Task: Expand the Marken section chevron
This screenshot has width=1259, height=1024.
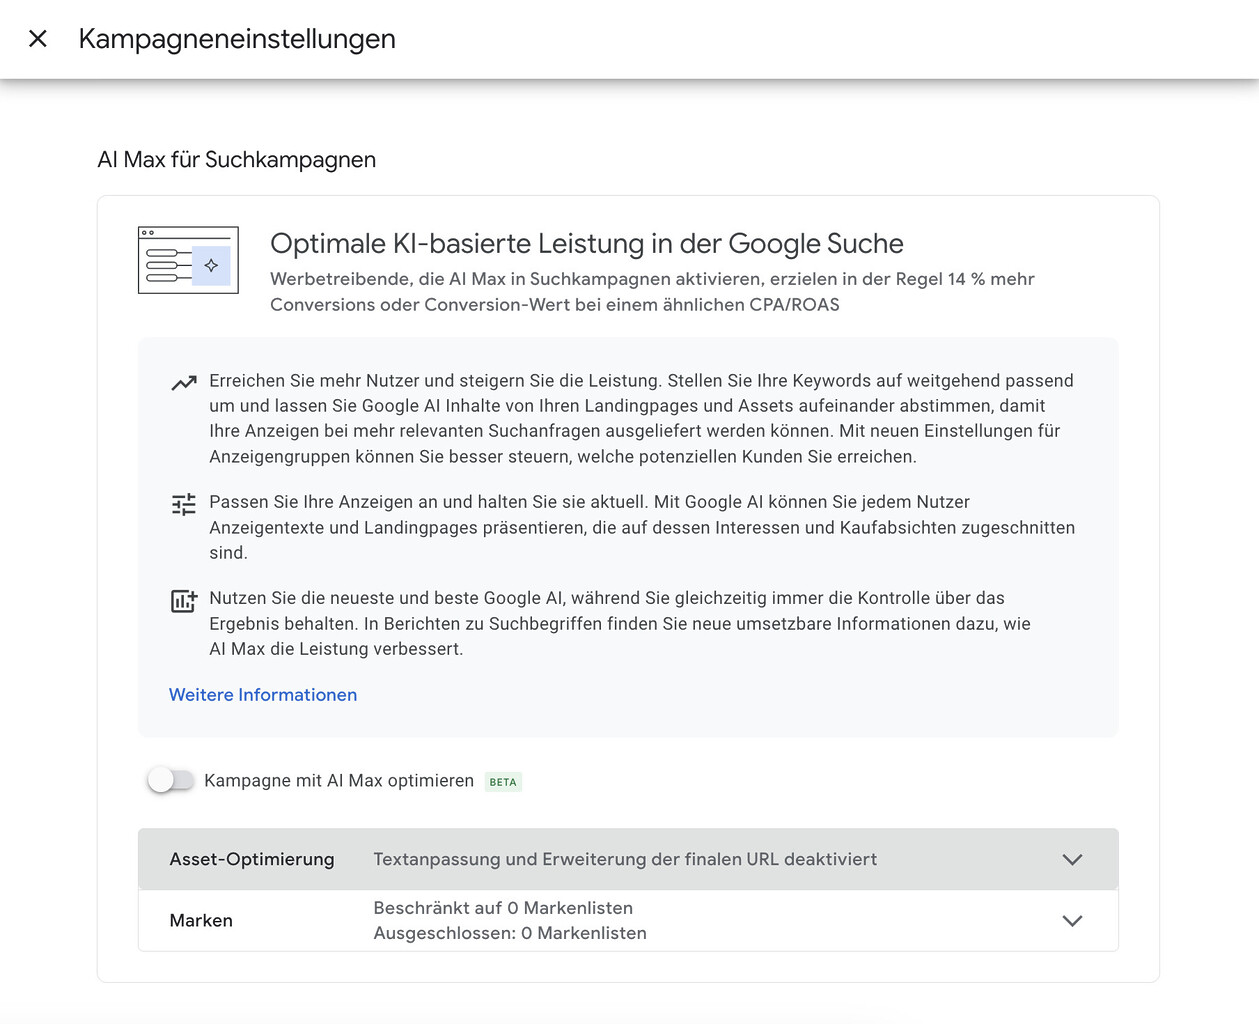Action: [x=1072, y=920]
